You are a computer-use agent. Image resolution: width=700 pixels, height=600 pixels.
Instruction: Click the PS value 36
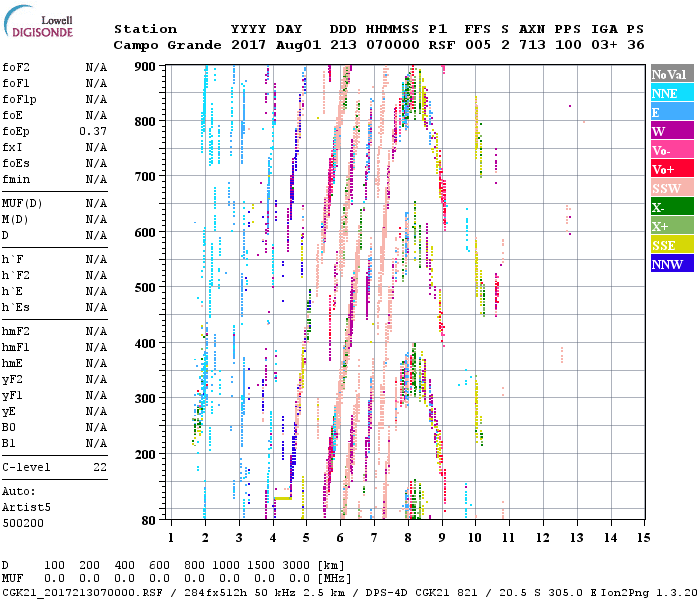click(636, 45)
